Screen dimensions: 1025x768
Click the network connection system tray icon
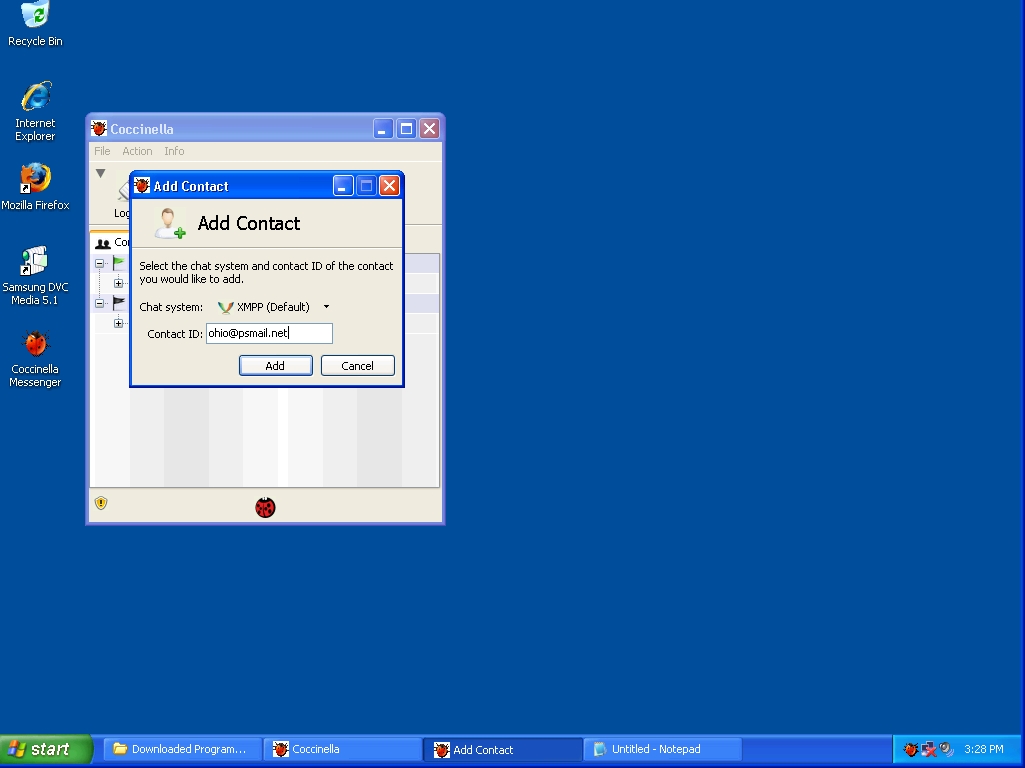pos(928,749)
